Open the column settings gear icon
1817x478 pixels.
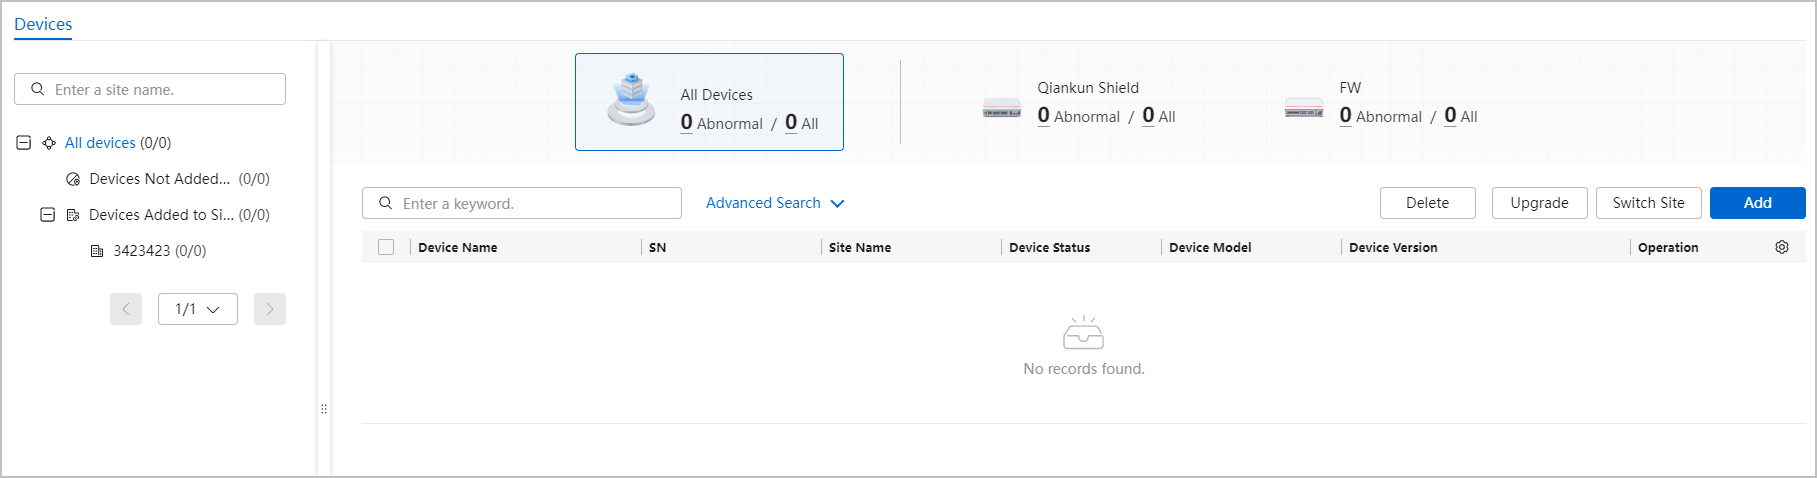1782,247
